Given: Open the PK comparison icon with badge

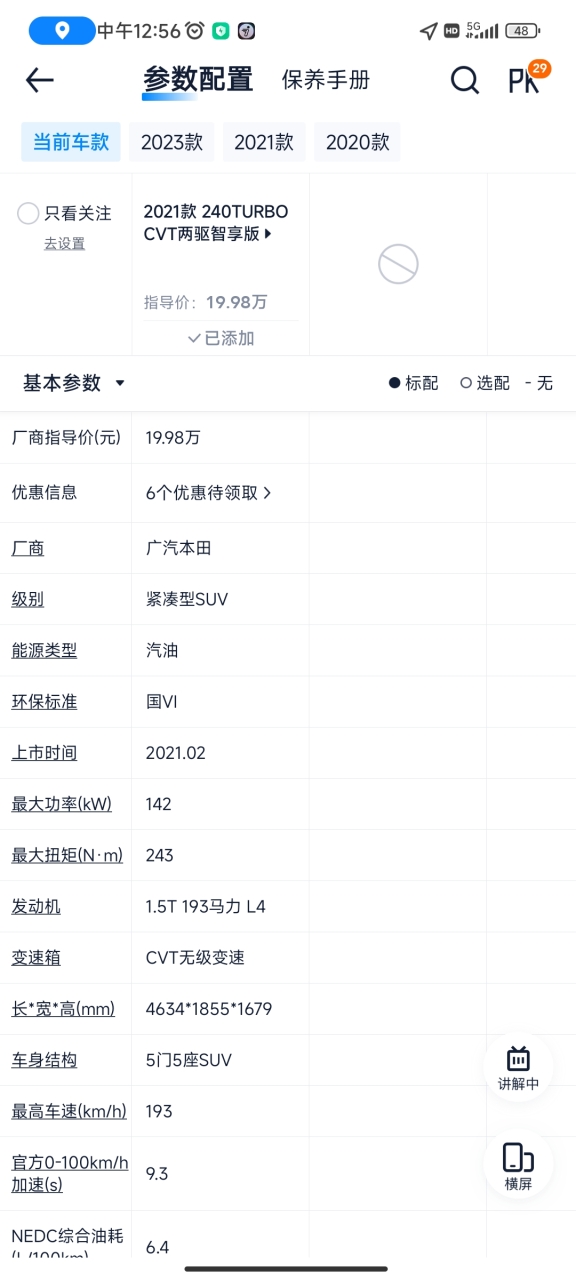Looking at the screenshot, I should pos(526,78).
